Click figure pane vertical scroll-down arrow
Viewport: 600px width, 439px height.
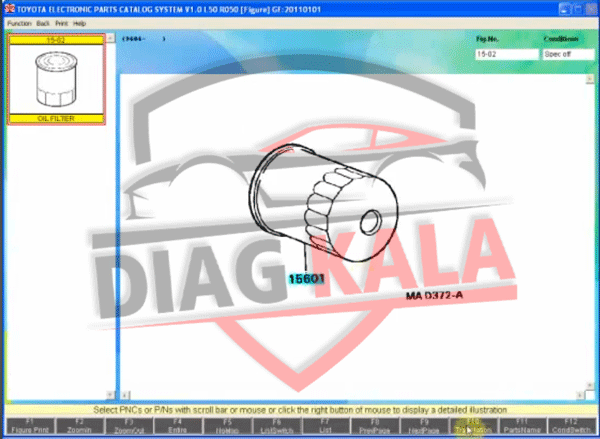[590, 385]
